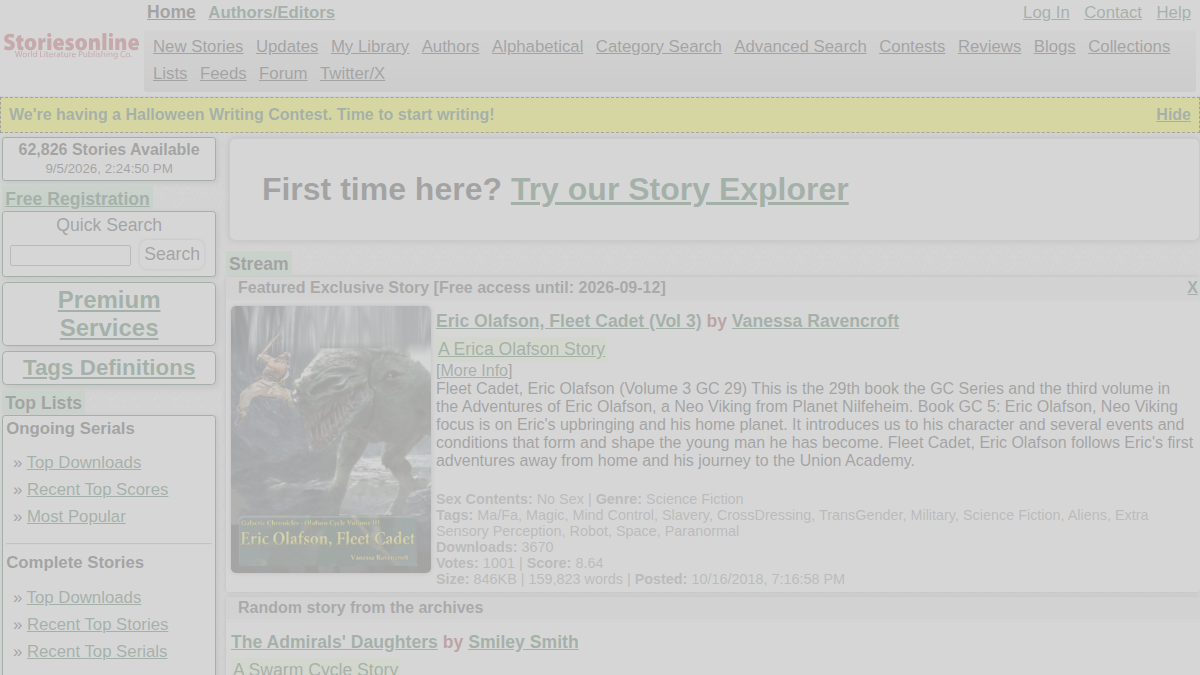This screenshot has height=675, width=1200.
Task: Open My Library
Action: coord(370,46)
